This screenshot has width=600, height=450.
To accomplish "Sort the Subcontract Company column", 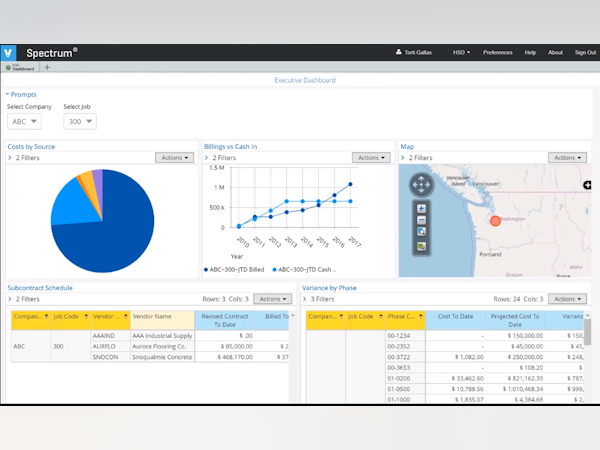I will pyautogui.click(x=46, y=316).
